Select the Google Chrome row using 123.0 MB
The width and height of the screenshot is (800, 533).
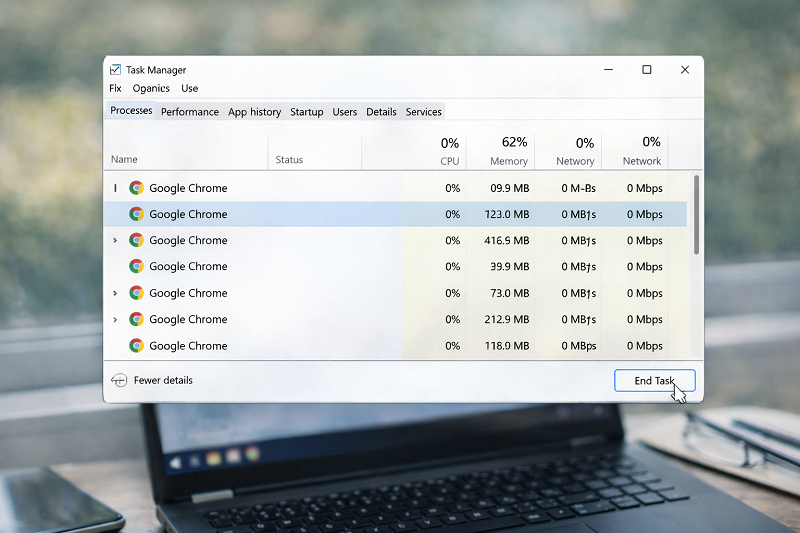click(x=395, y=214)
